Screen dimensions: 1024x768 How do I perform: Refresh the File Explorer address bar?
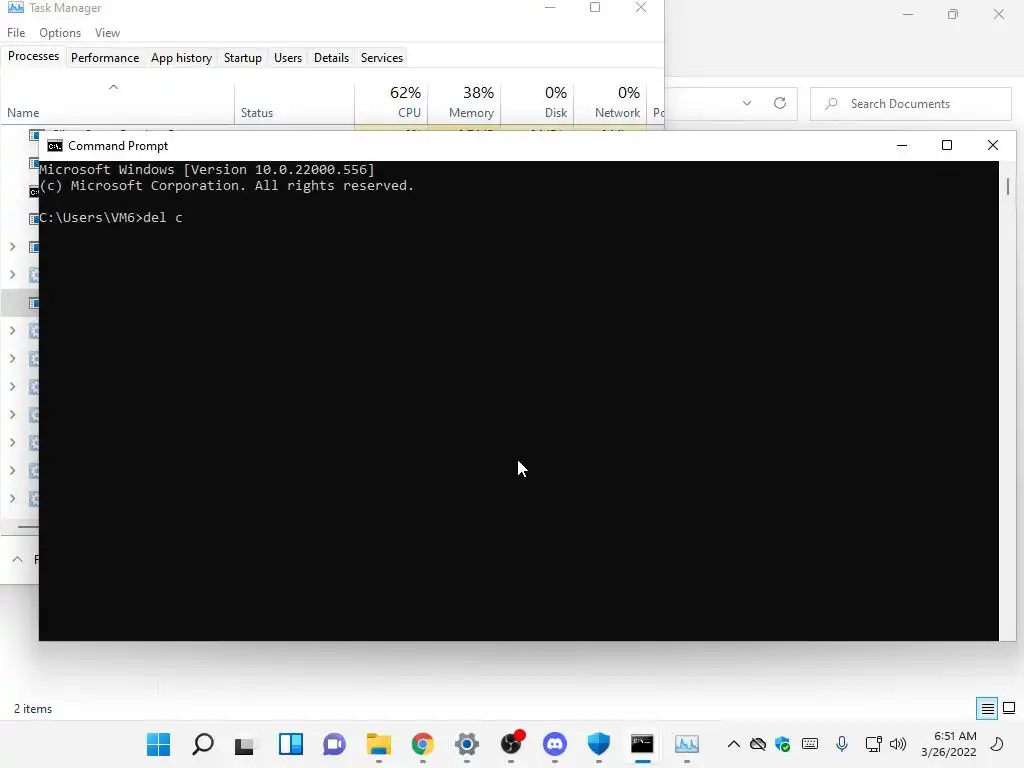780,103
